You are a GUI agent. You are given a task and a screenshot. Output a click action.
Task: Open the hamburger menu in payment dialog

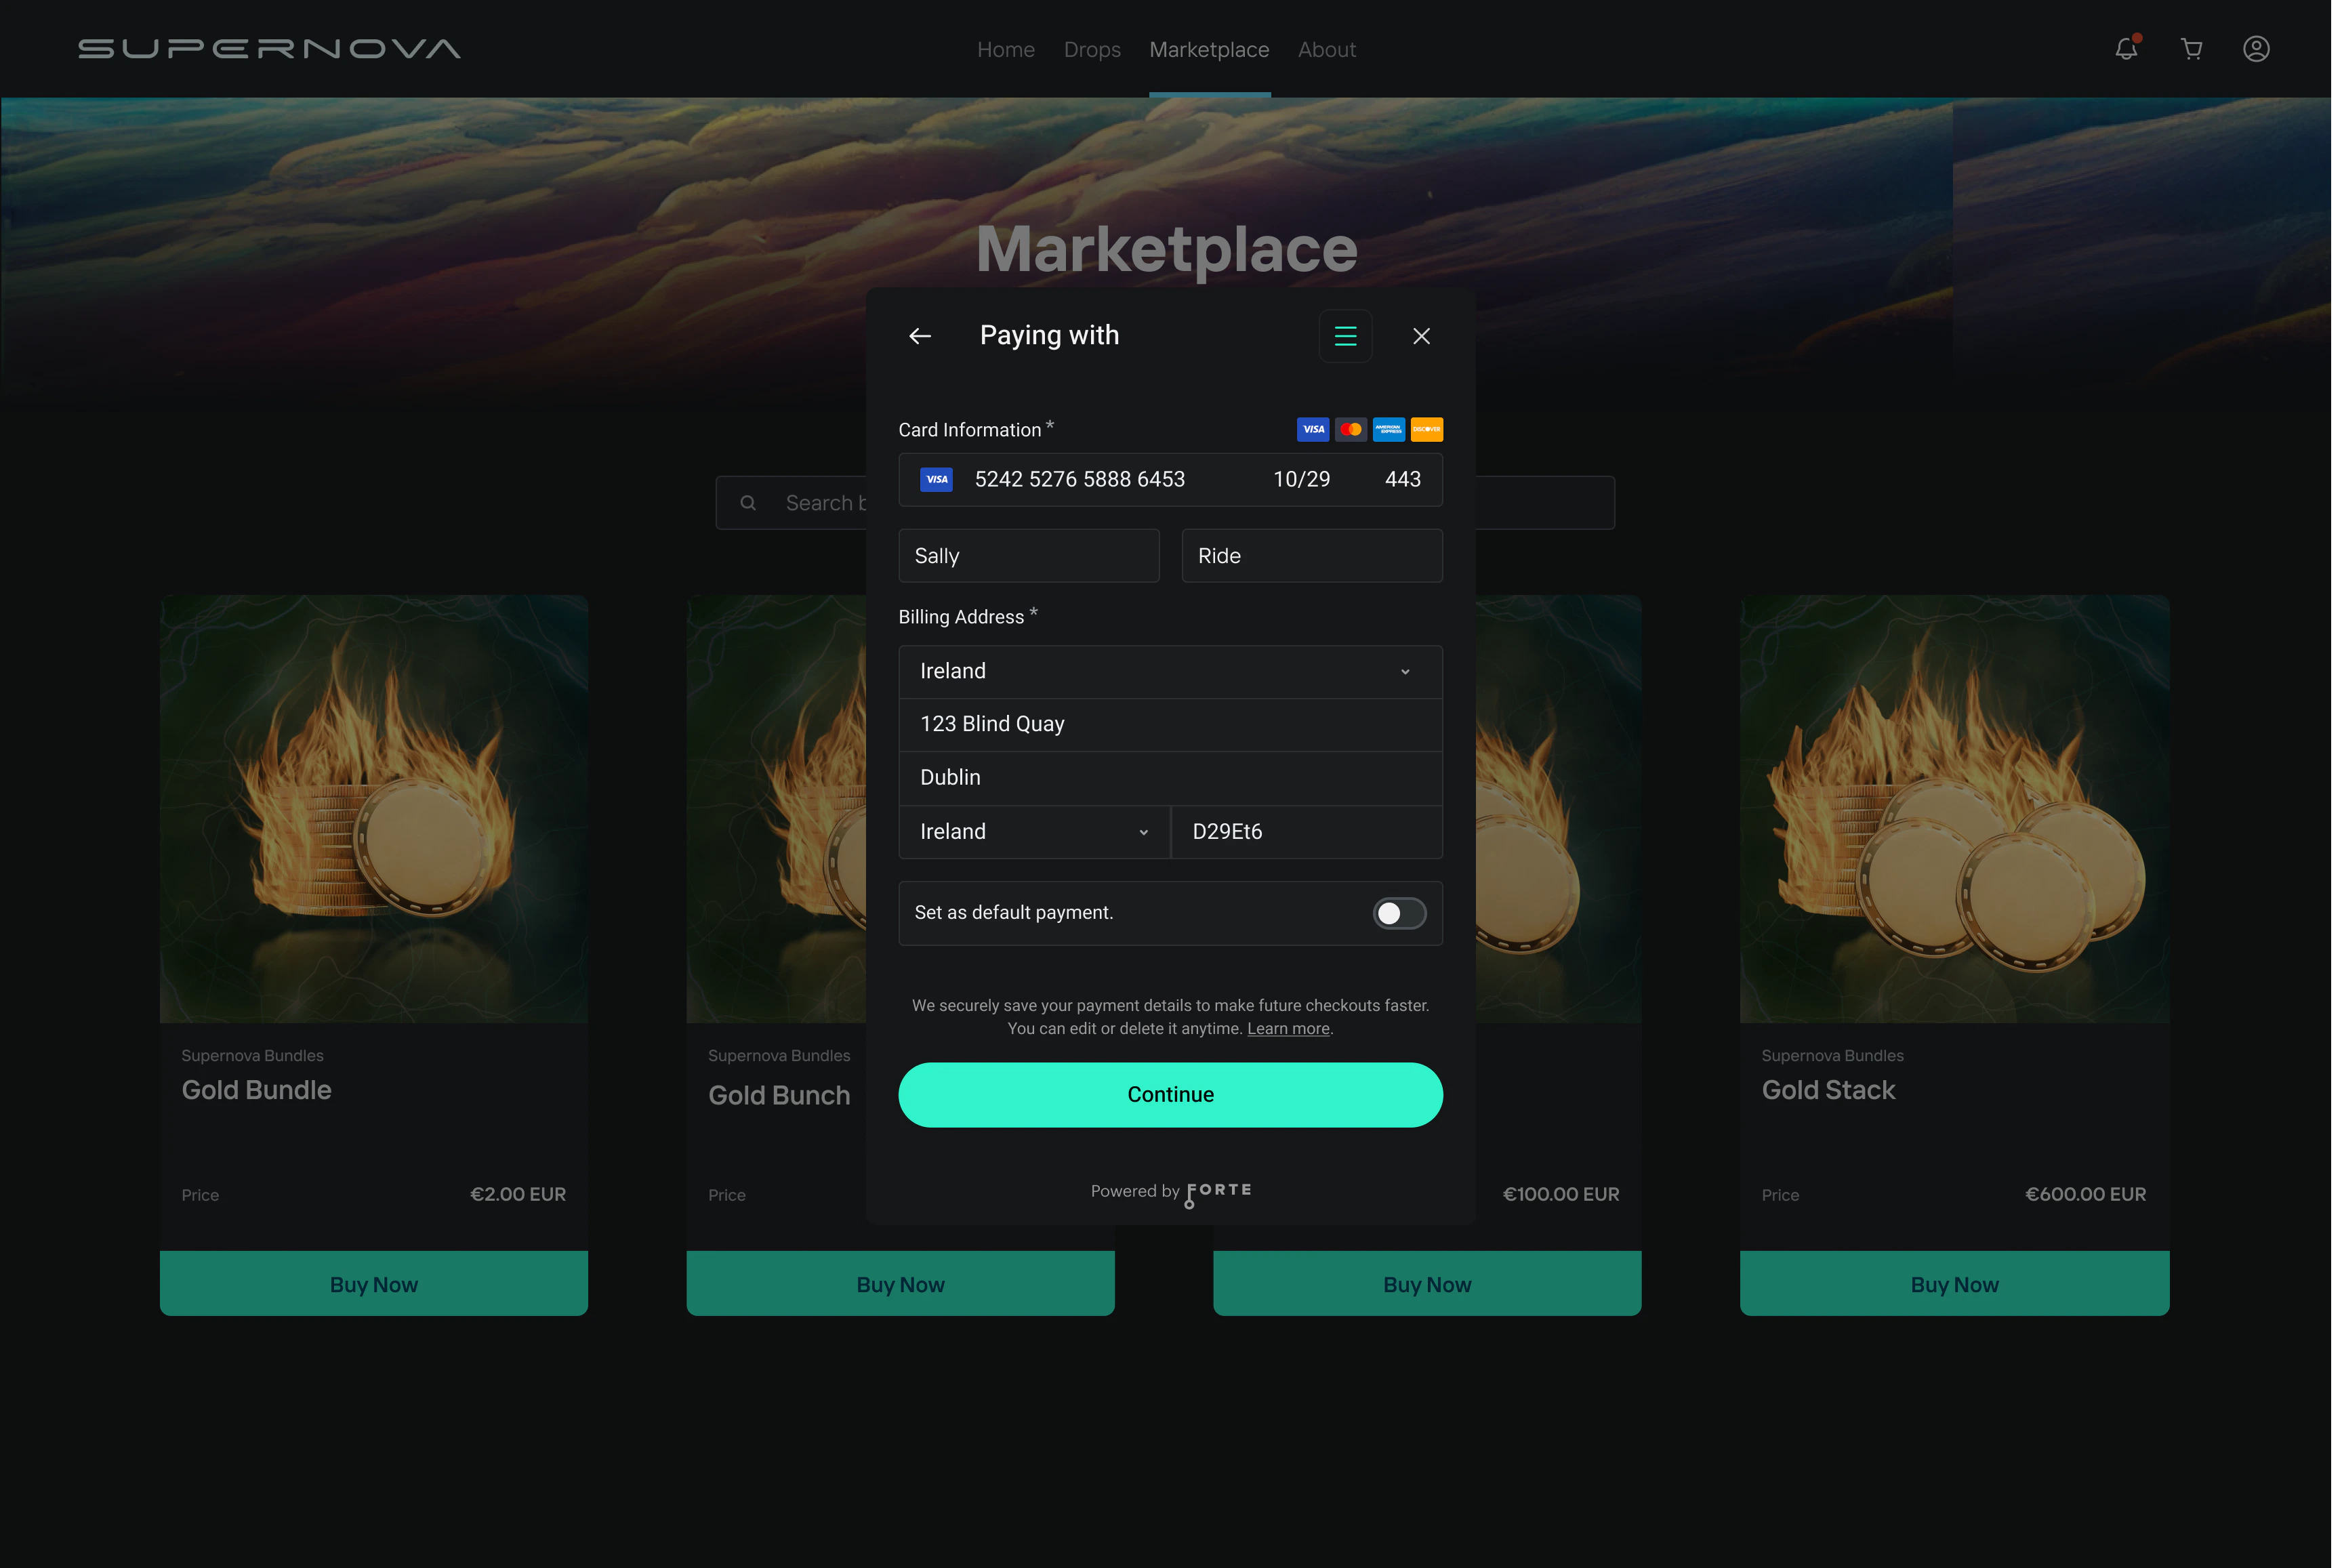click(x=1345, y=336)
